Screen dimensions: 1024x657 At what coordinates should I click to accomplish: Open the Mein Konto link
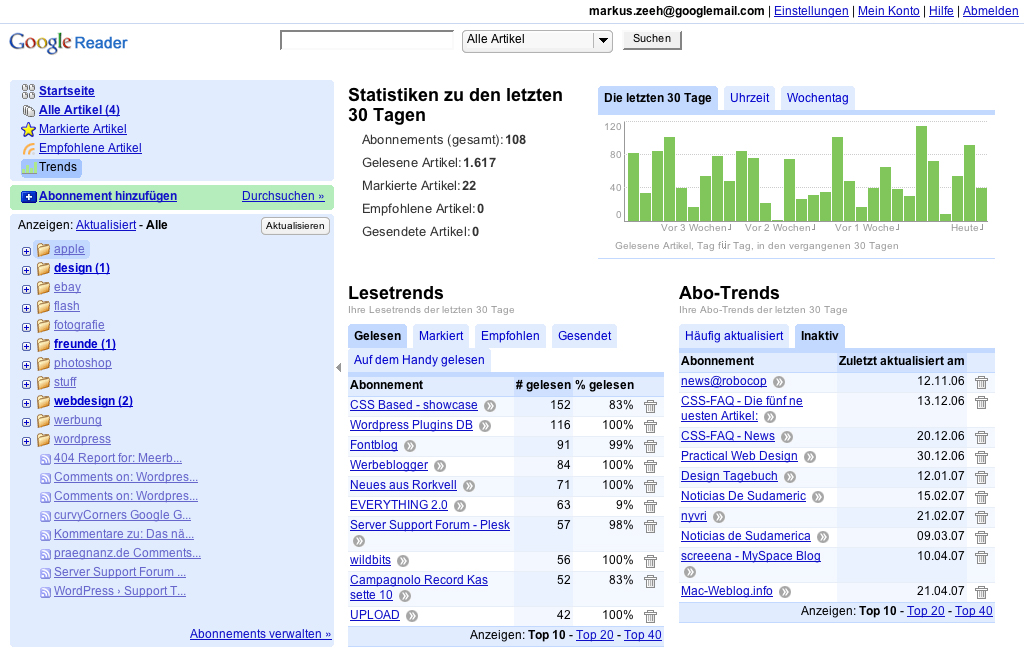pyautogui.click(x=888, y=11)
